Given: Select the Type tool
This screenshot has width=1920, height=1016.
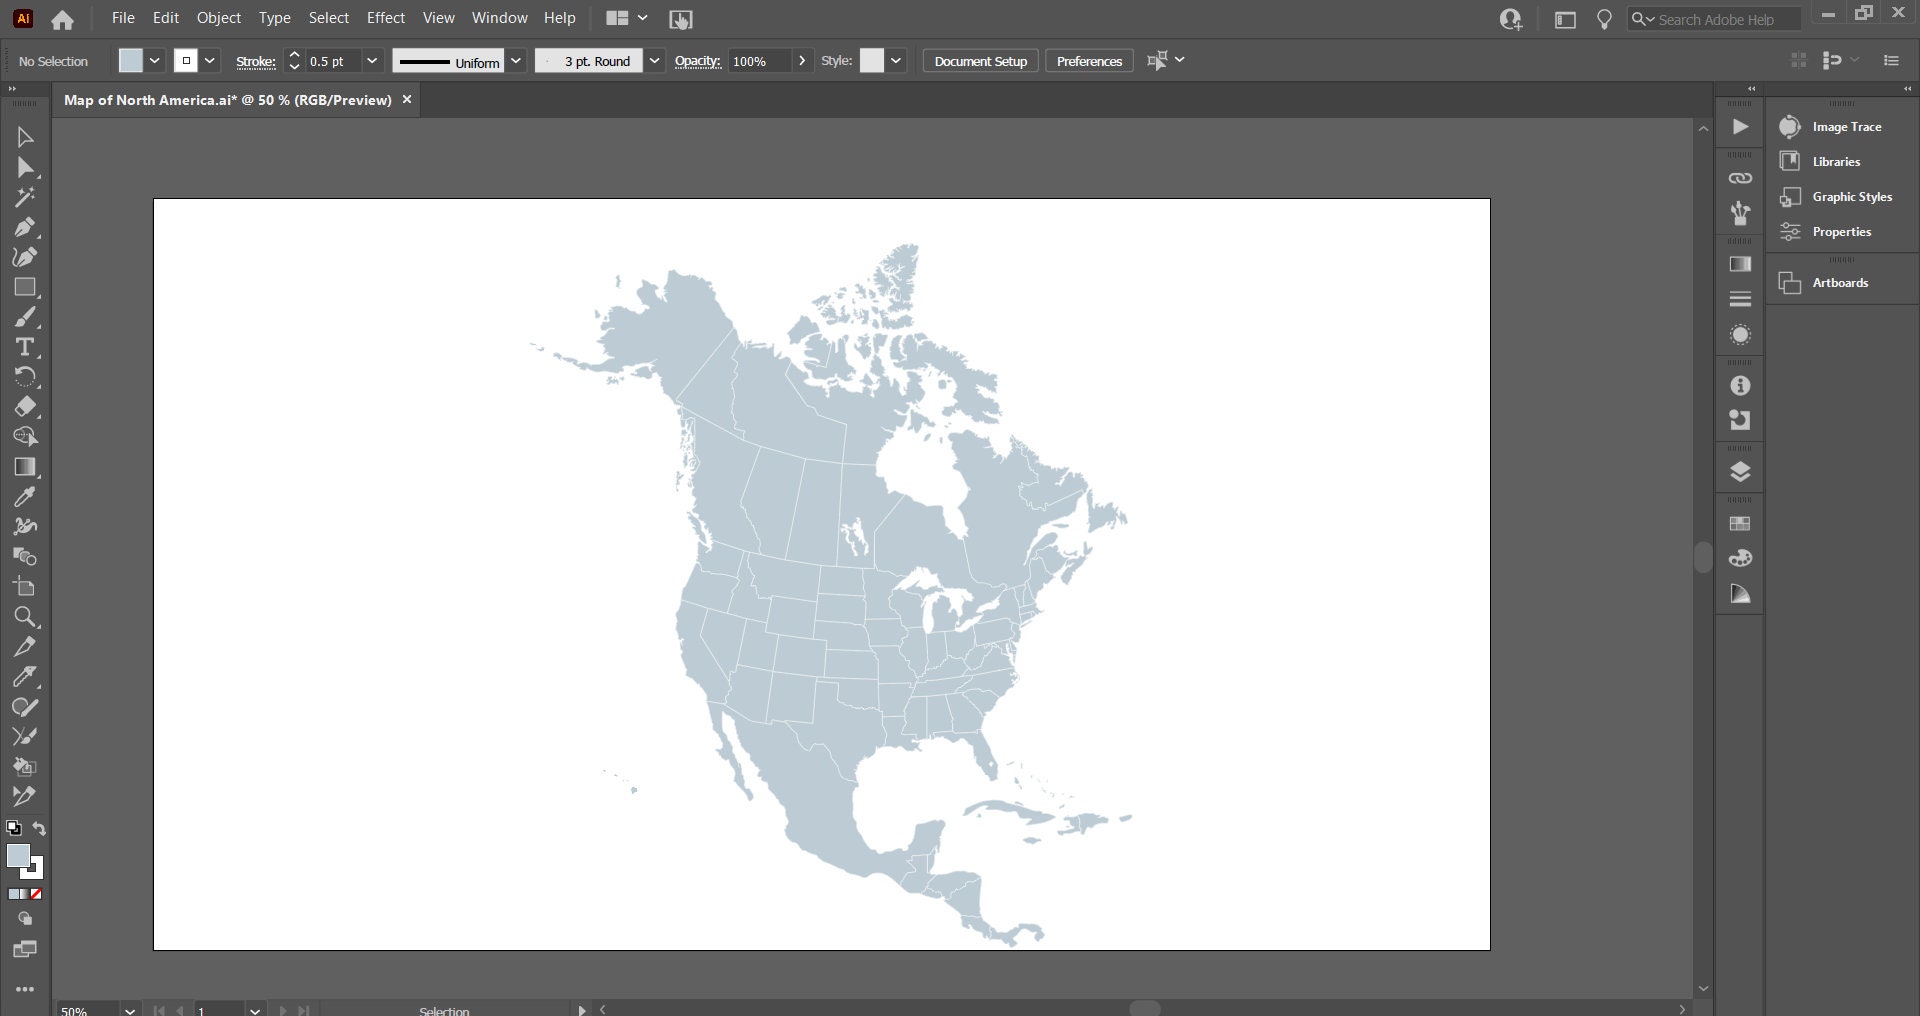Looking at the screenshot, I should point(25,347).
